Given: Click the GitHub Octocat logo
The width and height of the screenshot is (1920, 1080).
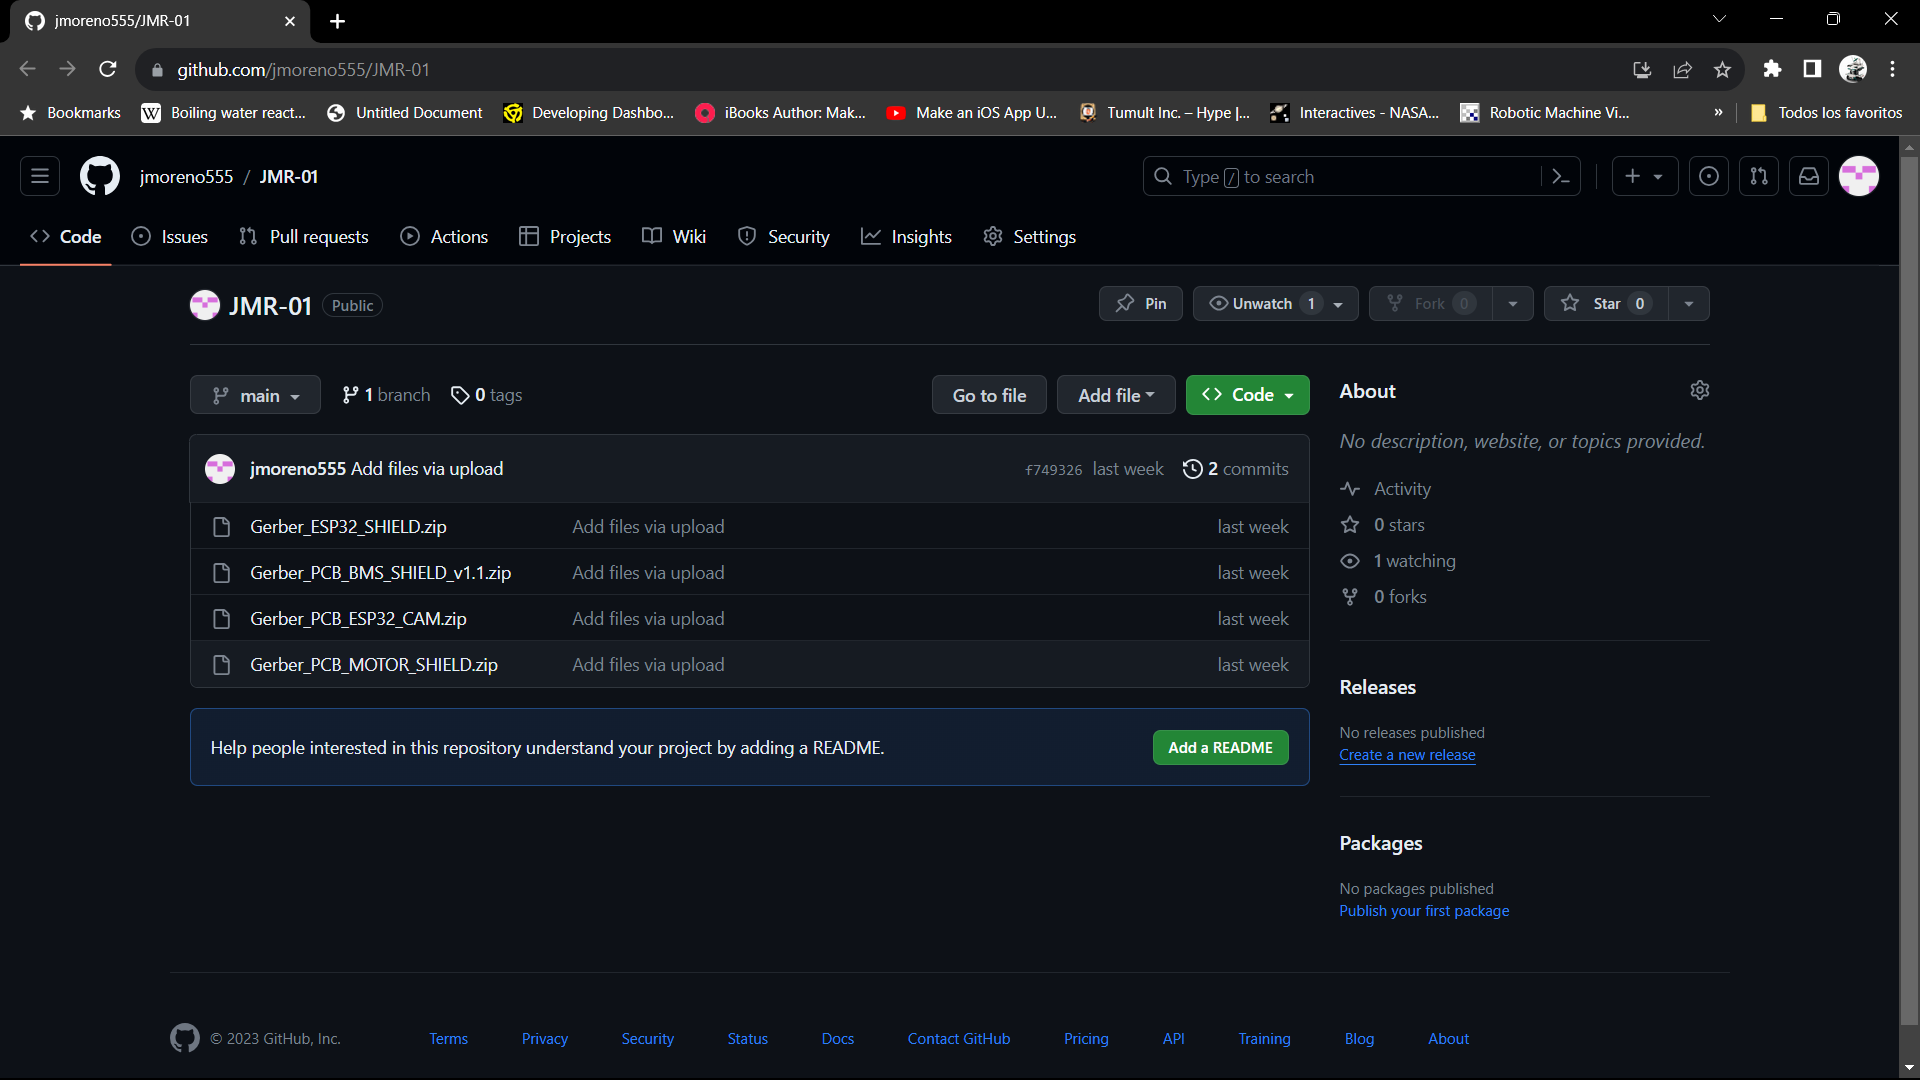Looking at the screenshot, I should tap(100, 177).
